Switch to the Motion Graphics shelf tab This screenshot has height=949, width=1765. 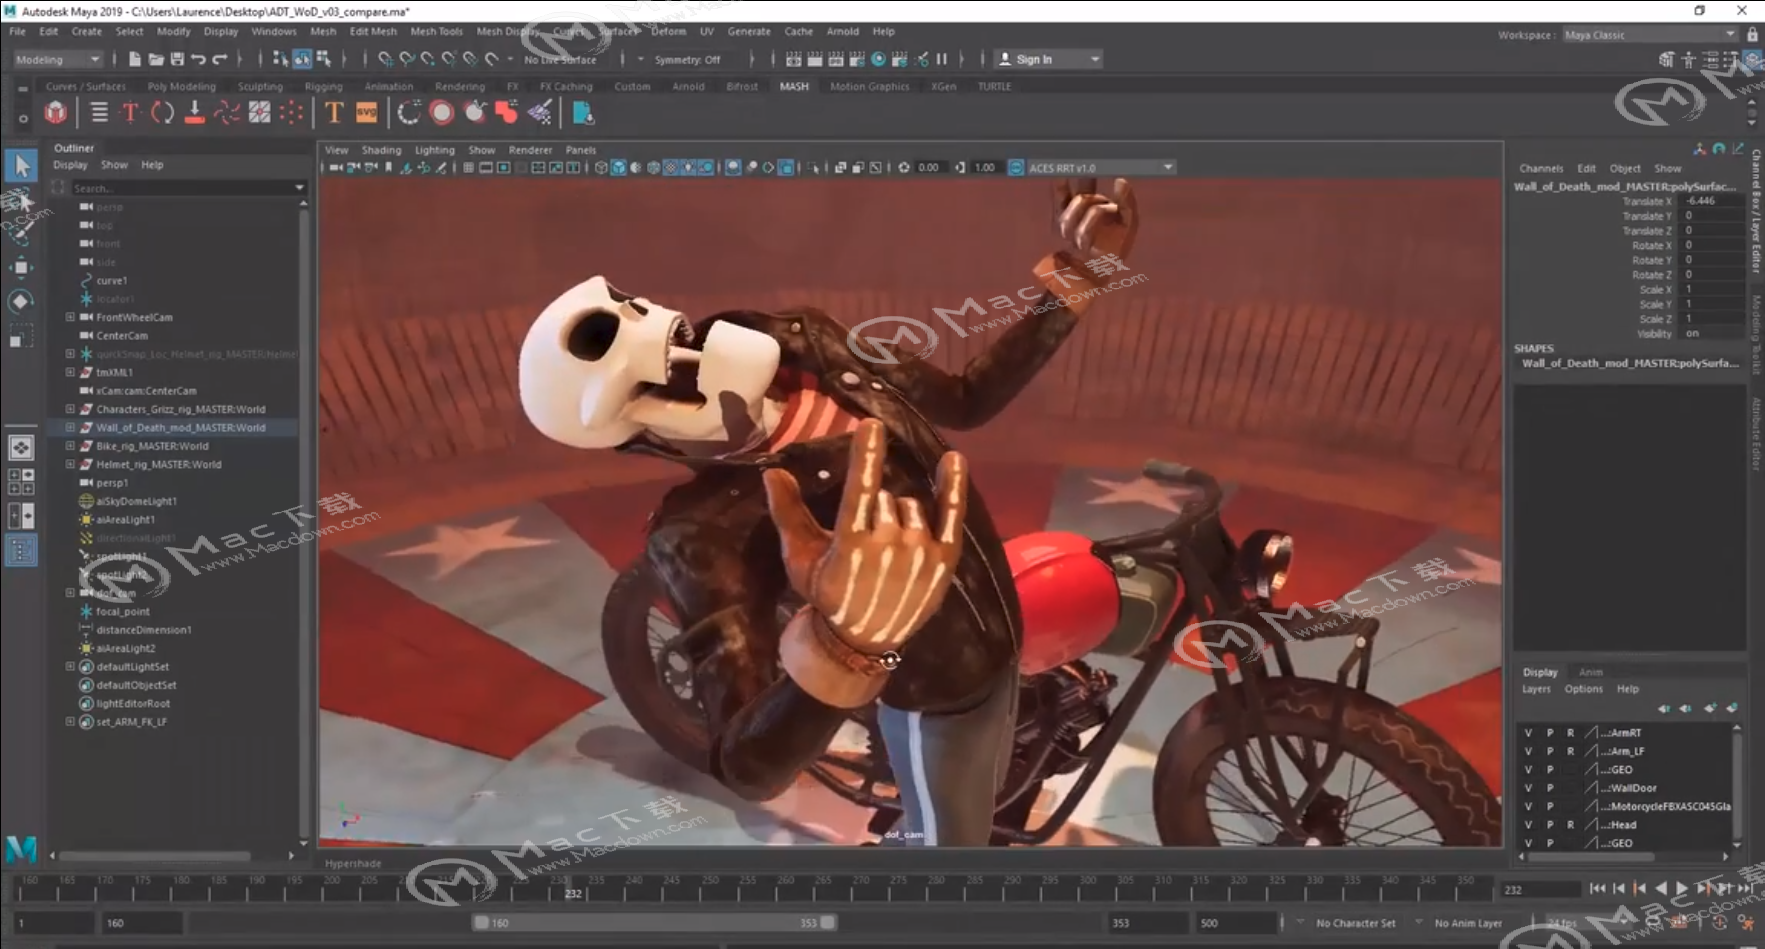pyautogui.click(x=869, y=87)
